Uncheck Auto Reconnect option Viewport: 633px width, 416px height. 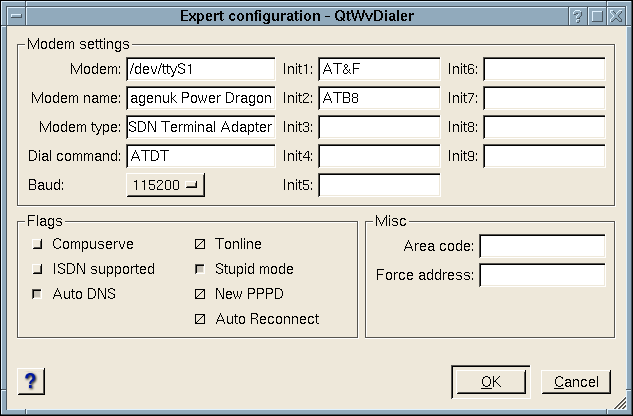click(200, 319)
